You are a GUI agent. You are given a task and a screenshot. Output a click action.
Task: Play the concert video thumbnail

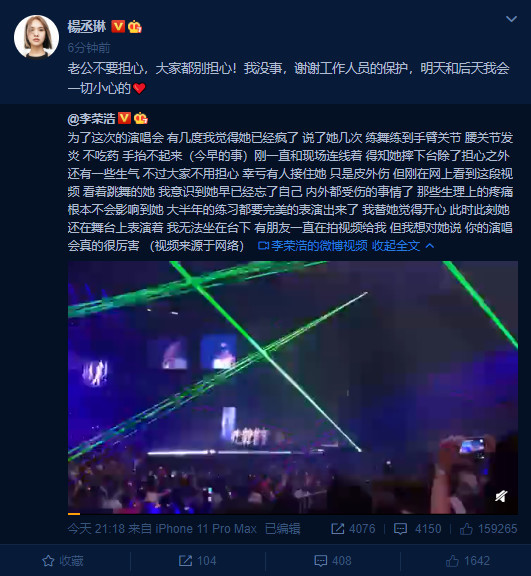tap(293, 387)
